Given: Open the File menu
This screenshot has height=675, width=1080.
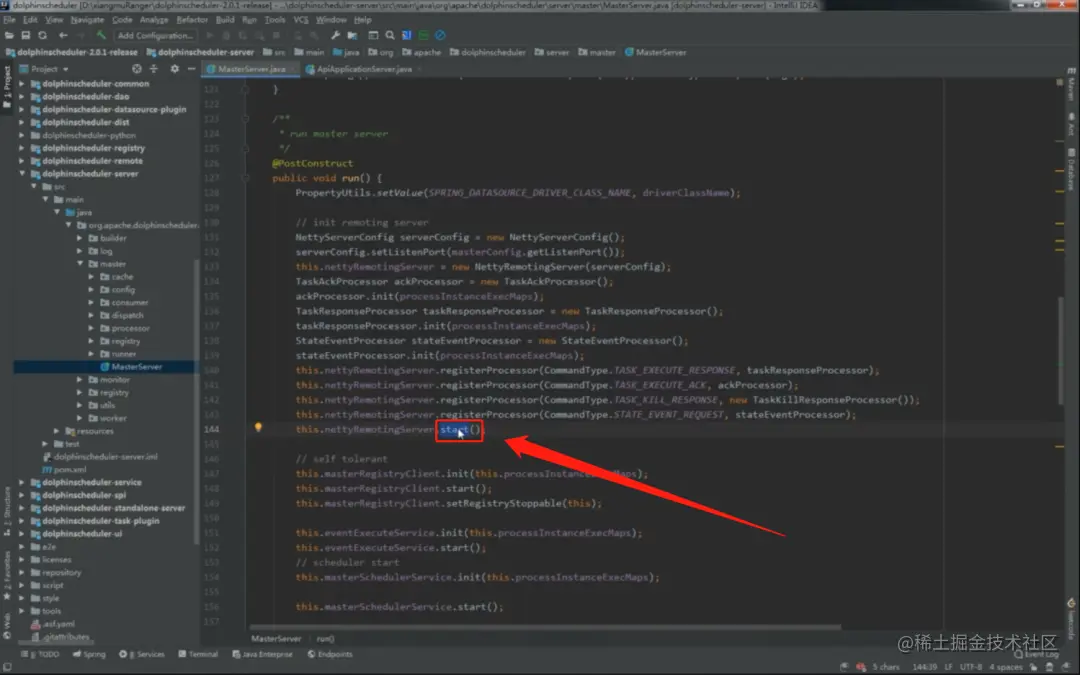Looking at the screenshot, I should tap(9, 20).
